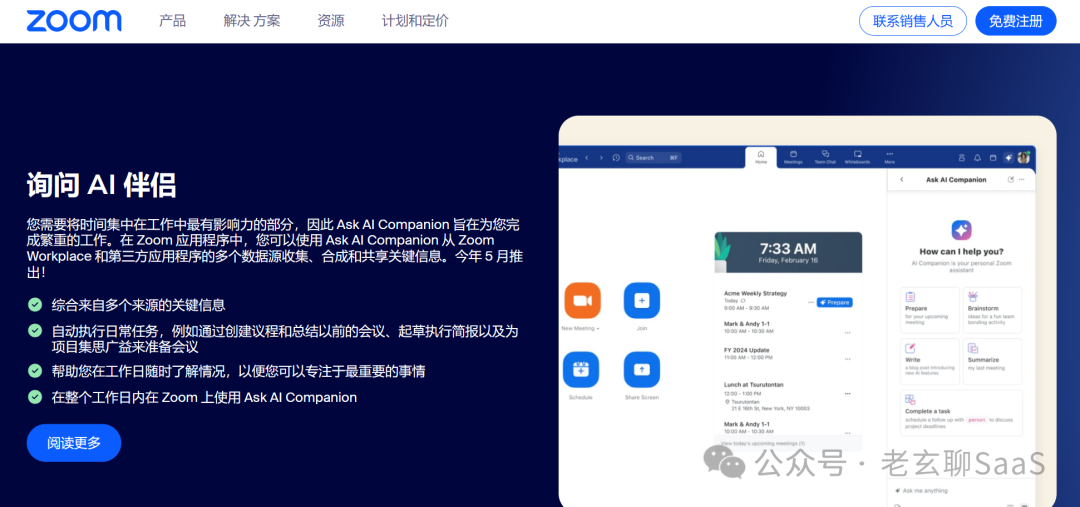Toggle the AI Companion sparkle icon in toolbar

pos(1008,158)
